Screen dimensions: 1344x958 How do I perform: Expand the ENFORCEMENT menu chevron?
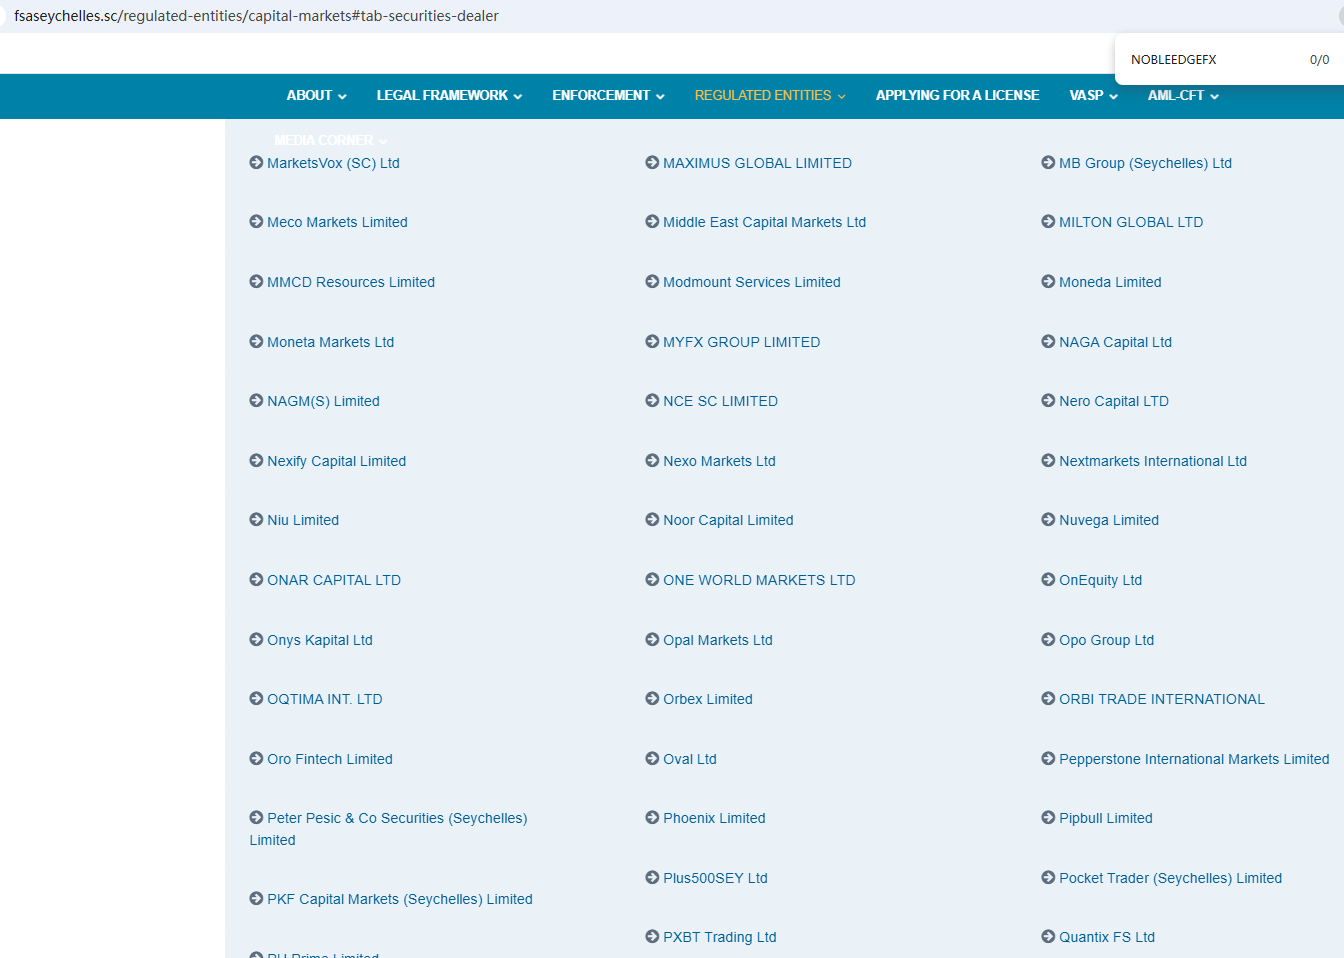coord(660,97)
